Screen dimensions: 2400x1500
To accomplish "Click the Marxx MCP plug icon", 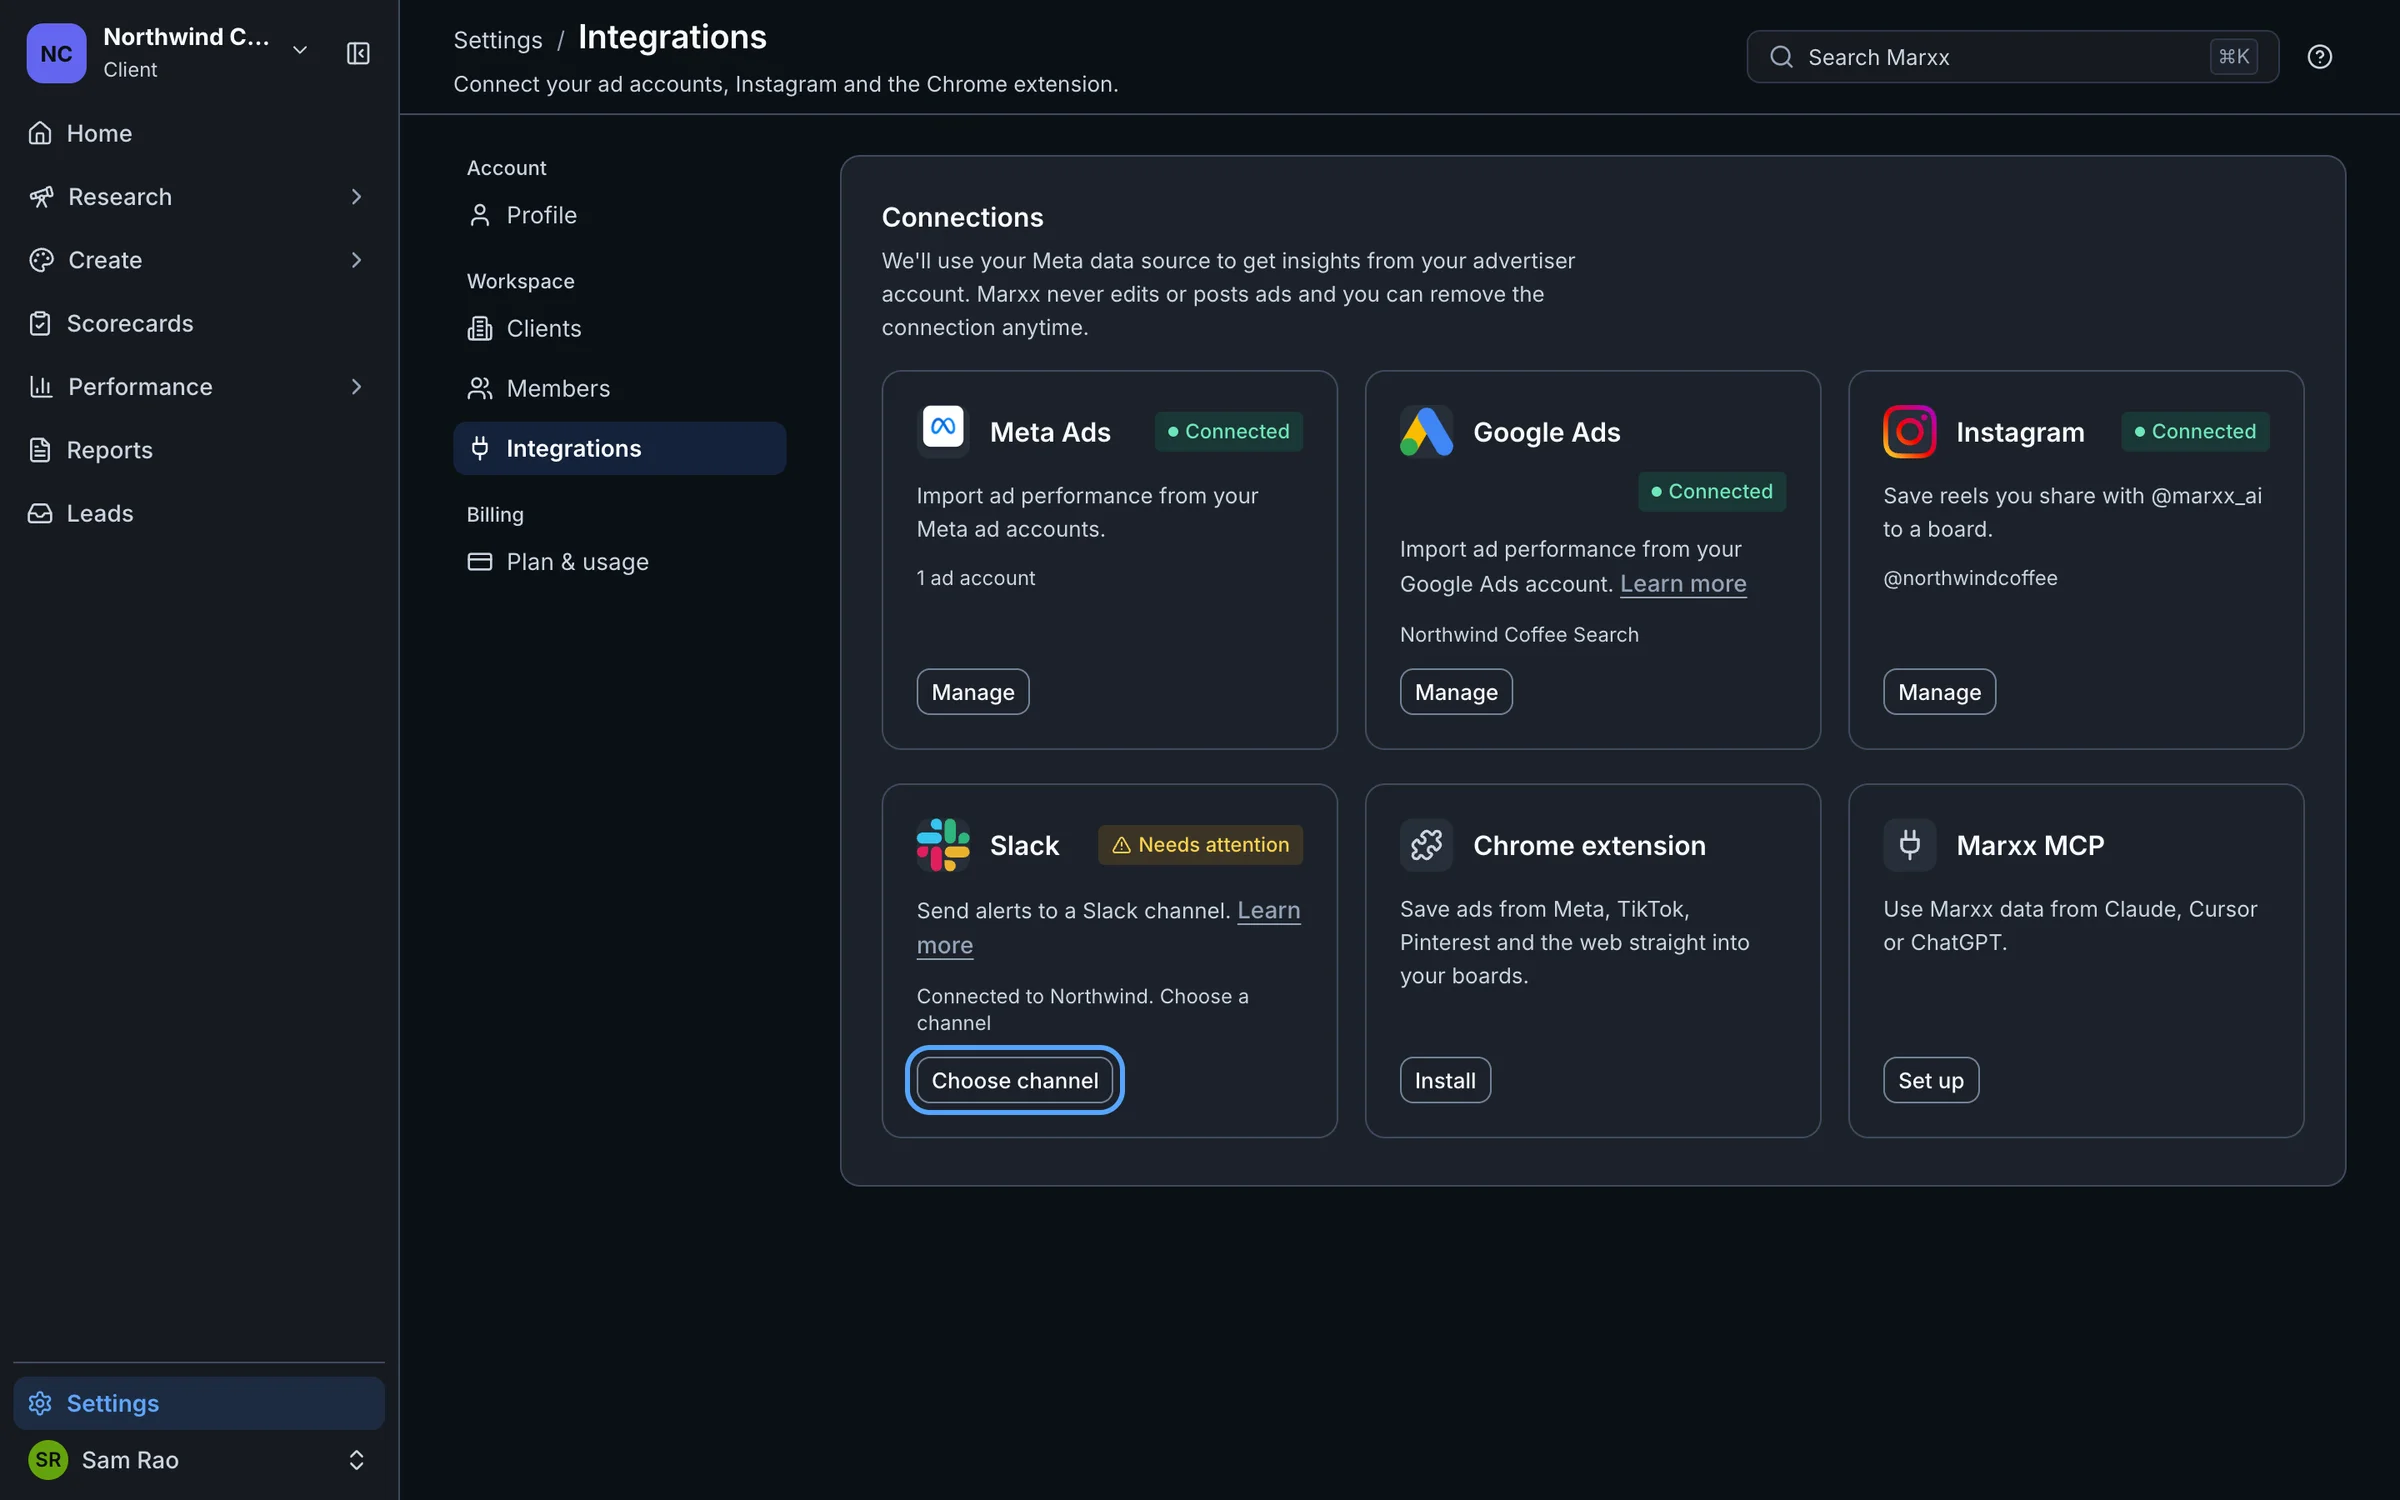I will pyautogui.click(x=1910, y=845).
